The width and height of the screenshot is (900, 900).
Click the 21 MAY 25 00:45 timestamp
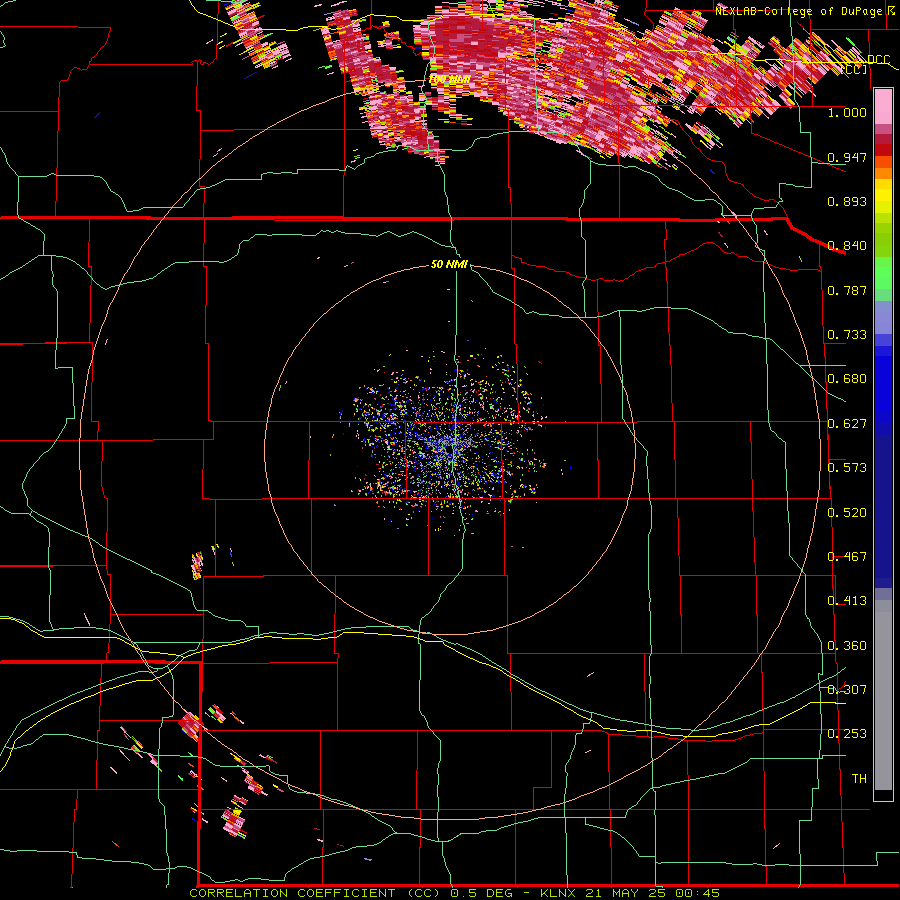(x=653, y=893)
